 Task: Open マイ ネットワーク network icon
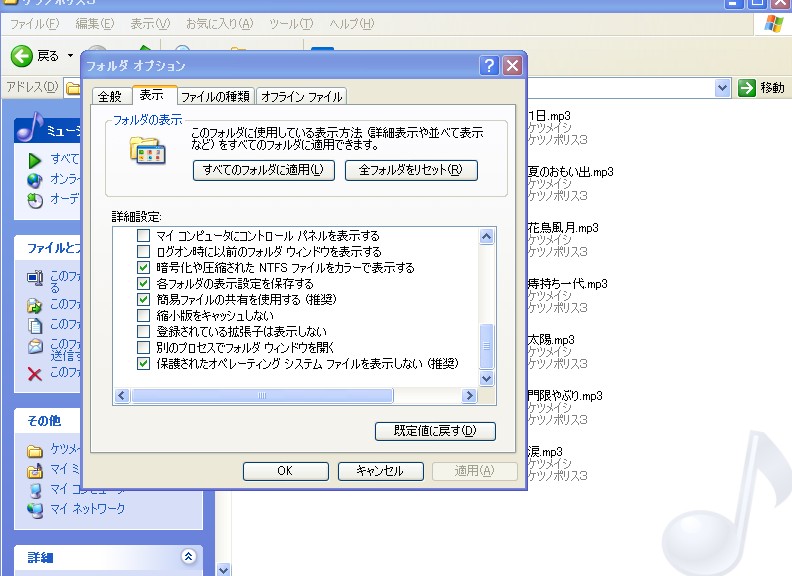click(35, 509)
